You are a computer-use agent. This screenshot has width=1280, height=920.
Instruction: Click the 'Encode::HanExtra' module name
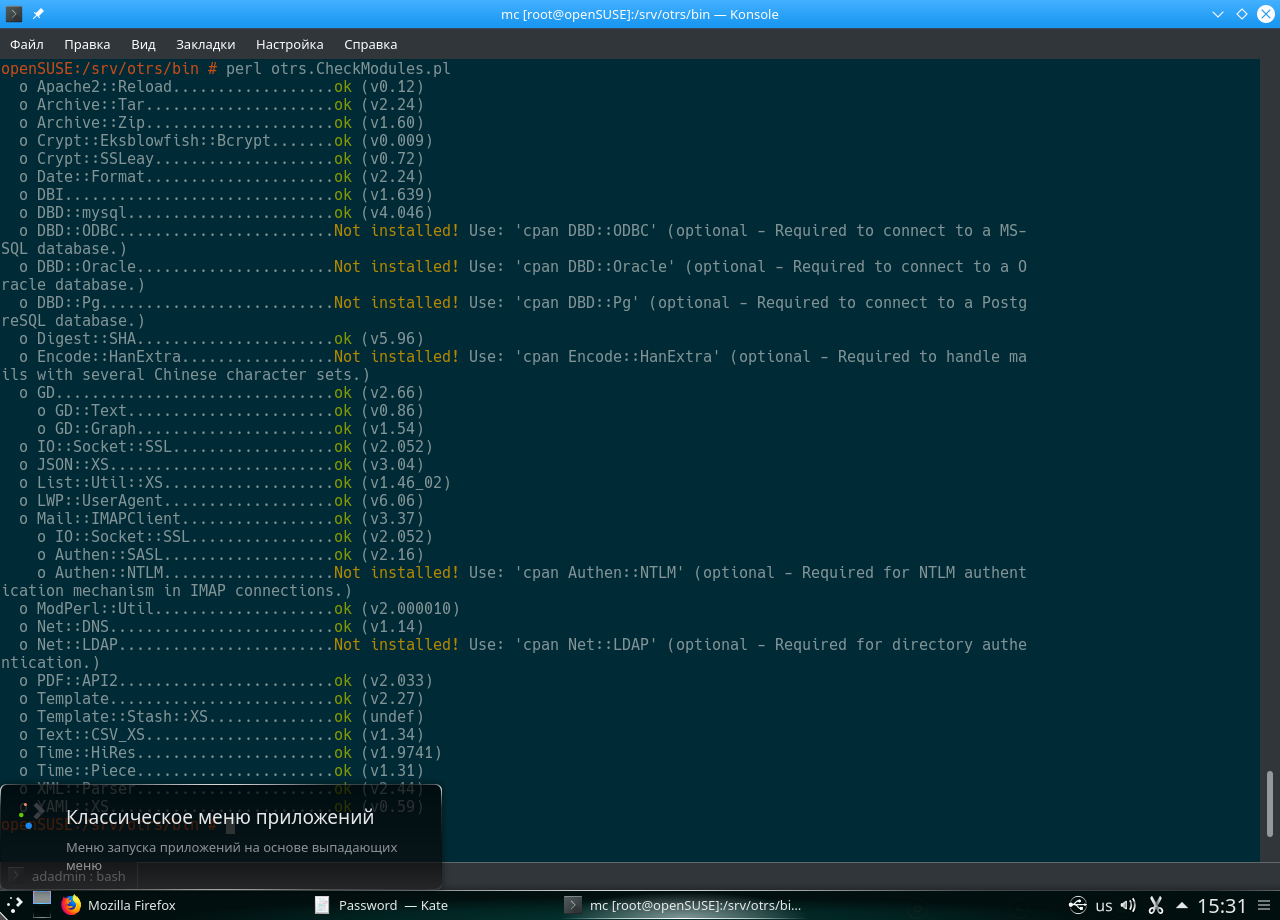(109, 357)
